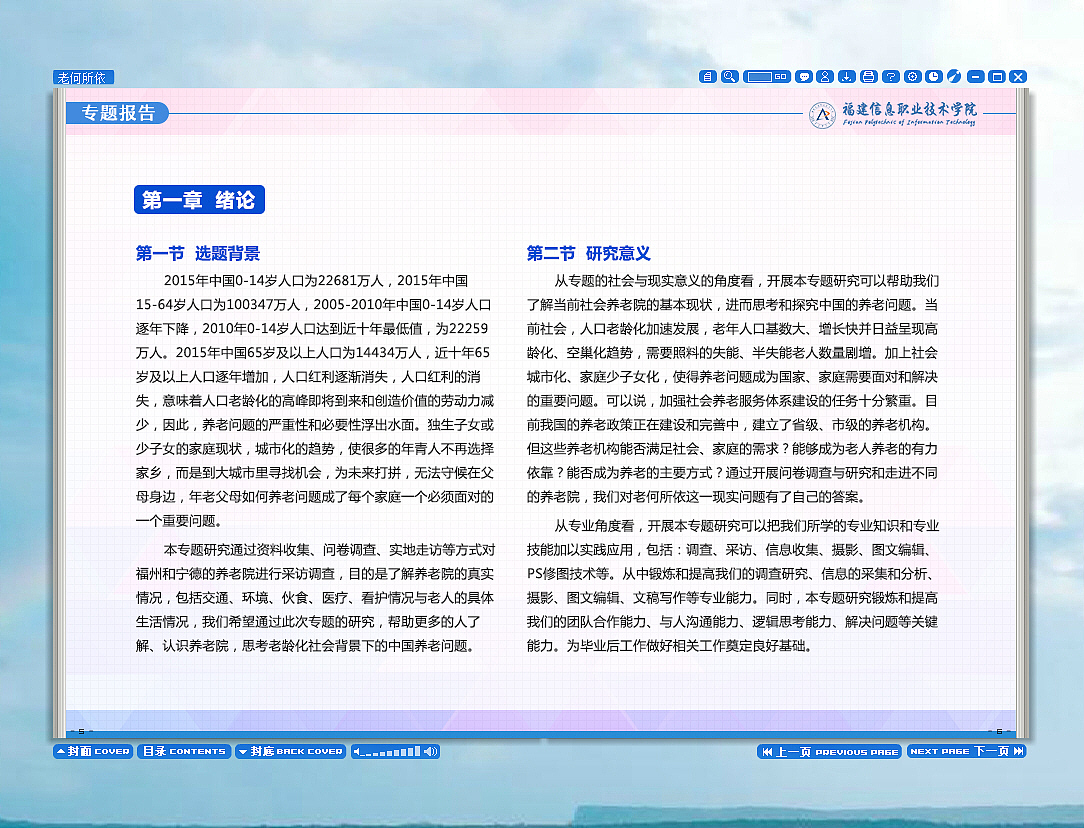Open the settings gear icon

point(913,76)
